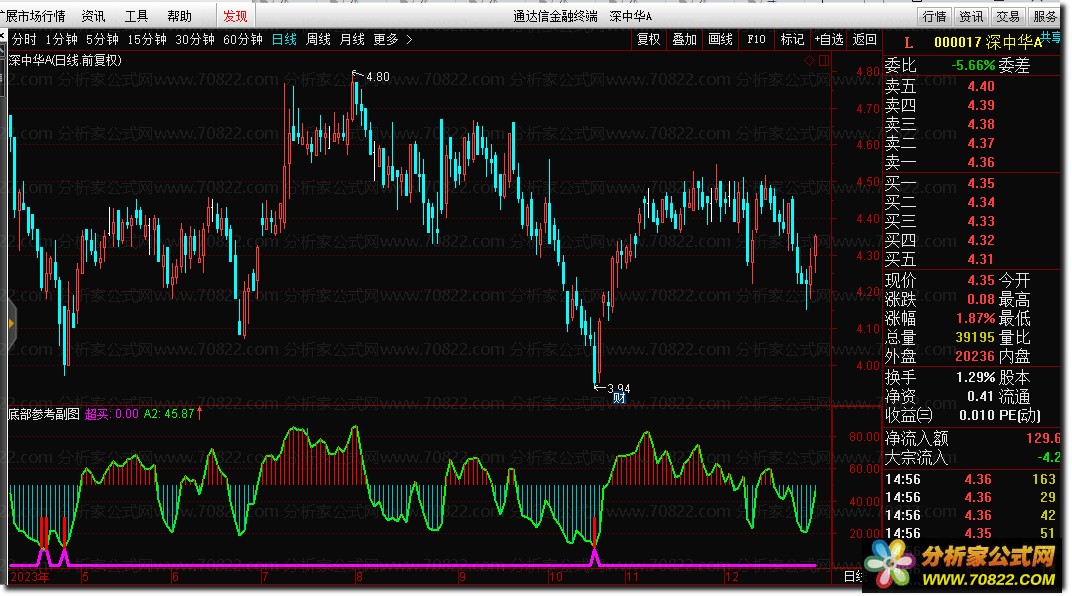Click the 外盘 20236 value
Viewport: 1072px width, 596px height.
click(975, 357)
